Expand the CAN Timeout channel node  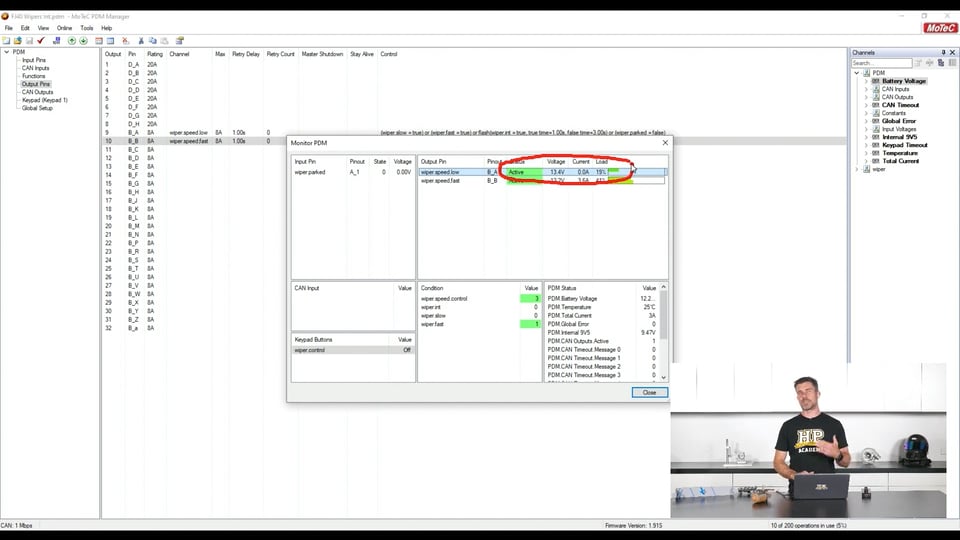pyautogui.click(x=866, y=105)
